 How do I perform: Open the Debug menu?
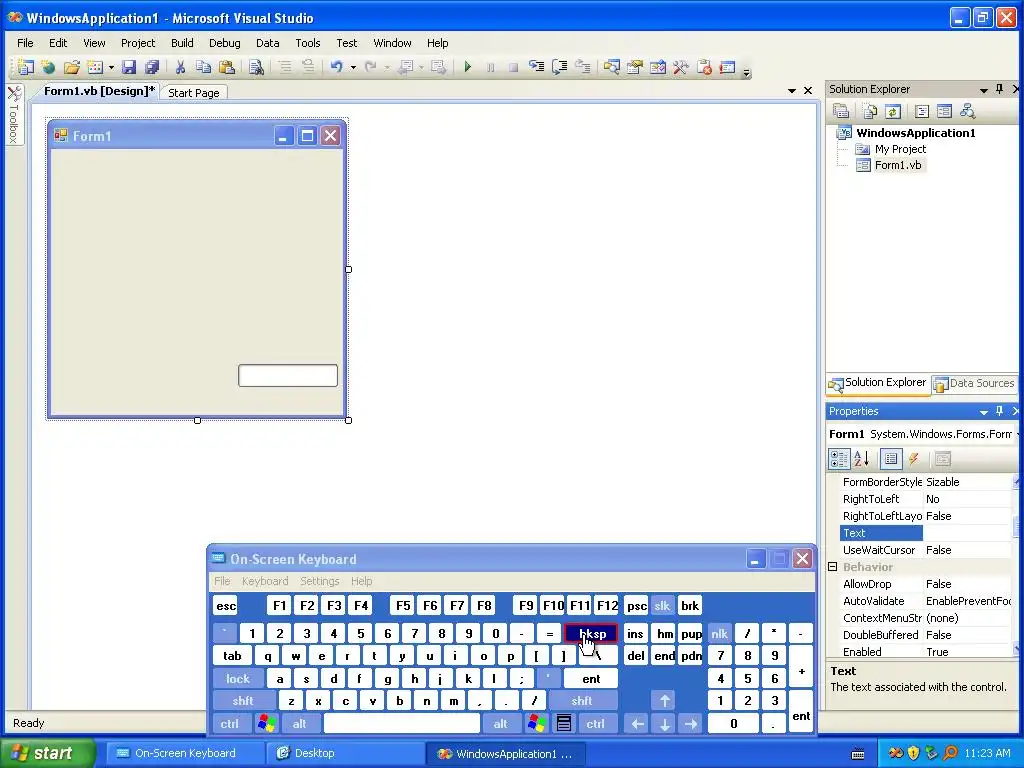point(225,43)
